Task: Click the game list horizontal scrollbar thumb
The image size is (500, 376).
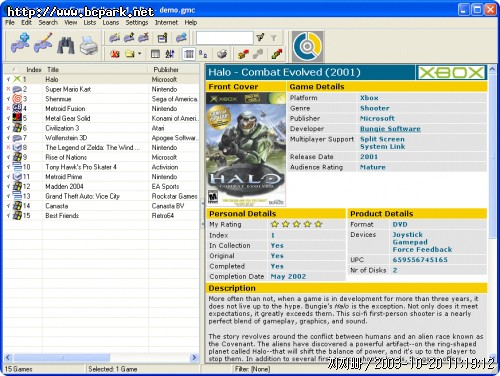Action: (62, 358)
